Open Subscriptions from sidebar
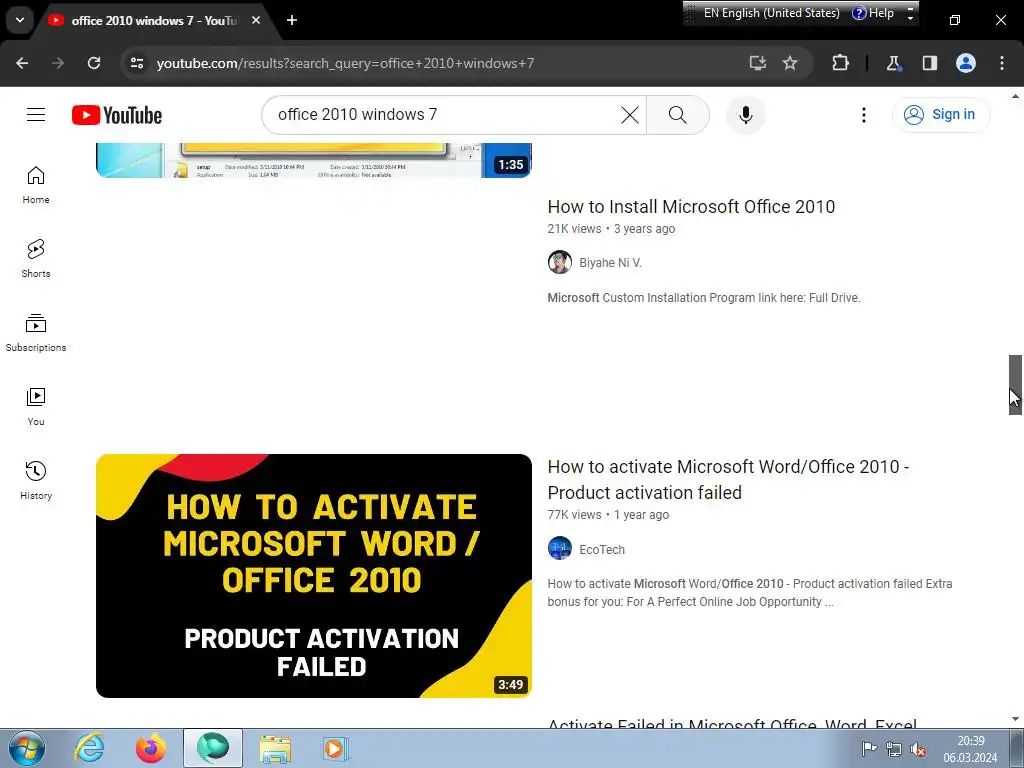Image resolution: width=1024 pixels, height=768 pixels. point(36,332)
